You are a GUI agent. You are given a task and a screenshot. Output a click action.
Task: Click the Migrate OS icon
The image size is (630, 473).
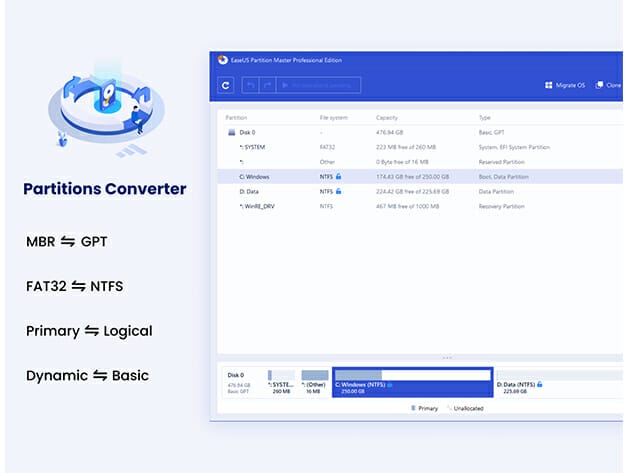(549, 86)
